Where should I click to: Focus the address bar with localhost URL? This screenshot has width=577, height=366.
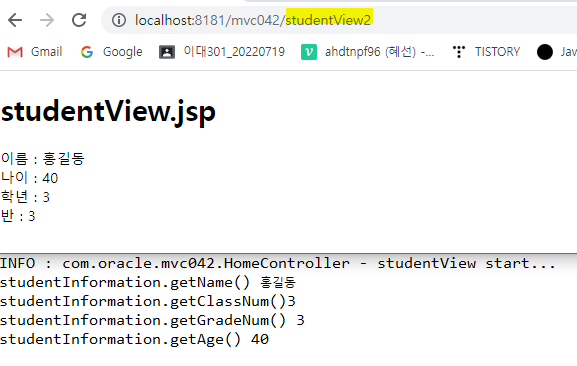[339, 20]
